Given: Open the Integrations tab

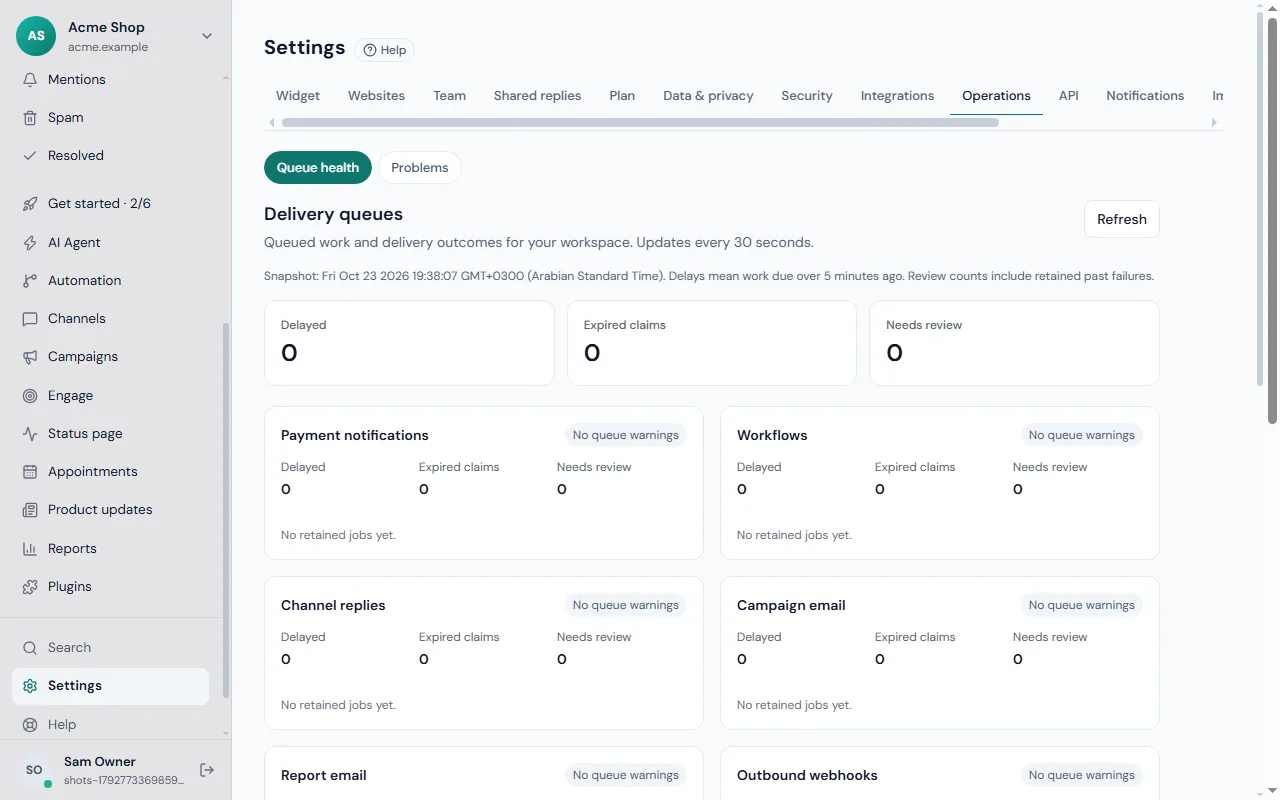Looking at the screenshot, I should click(x=897, y=95).
